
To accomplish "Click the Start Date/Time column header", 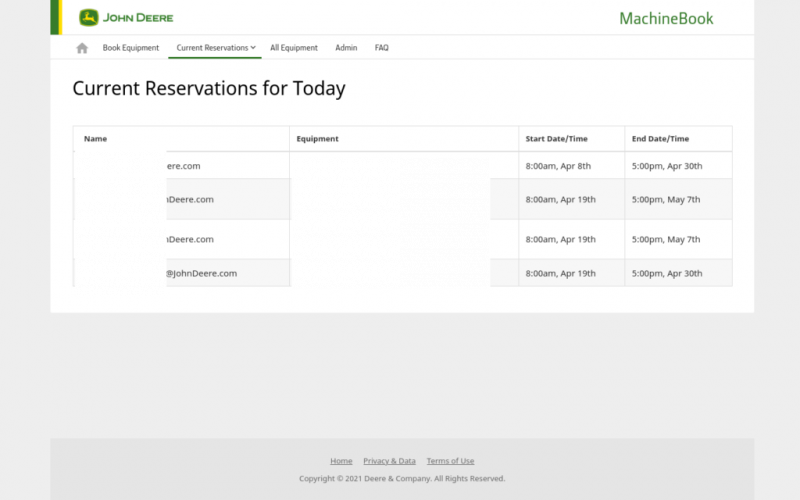I will [x=557, y=139].
